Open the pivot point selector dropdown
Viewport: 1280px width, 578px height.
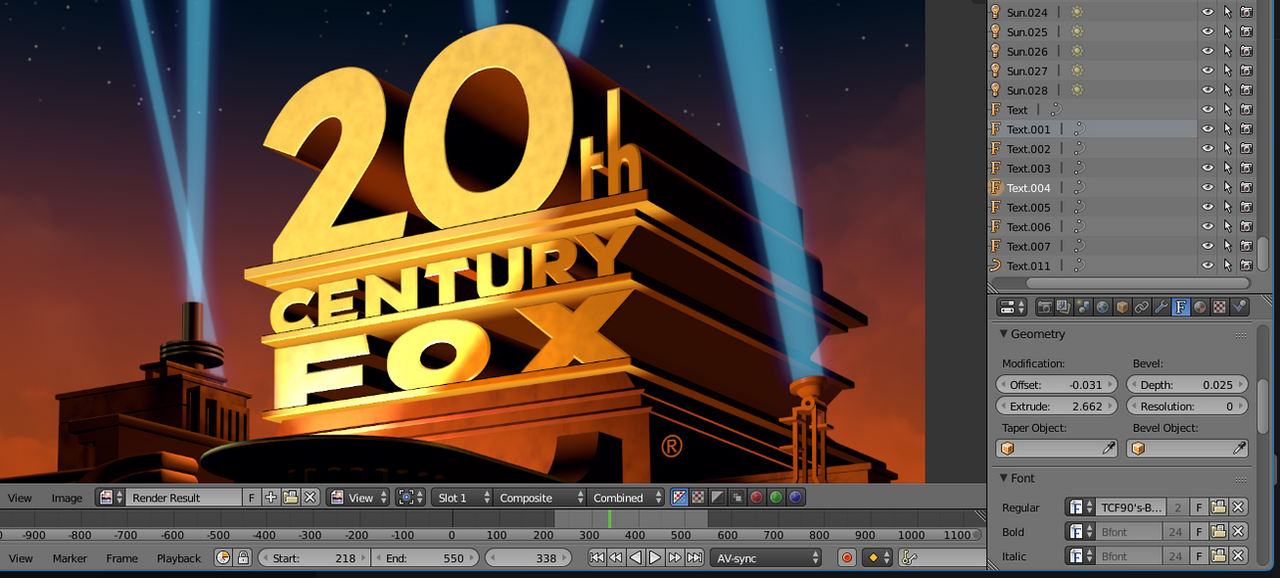tap(410, 497)
